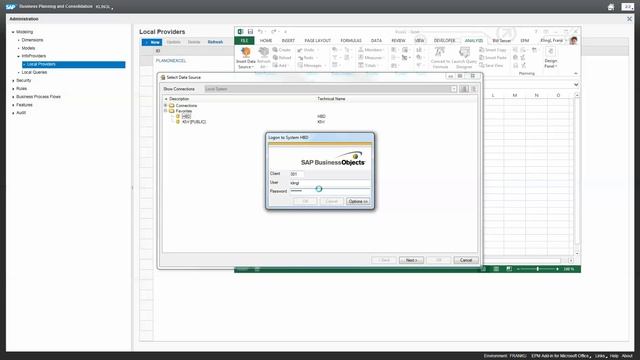The image size is (640, 360).
Task: Expand the Rules tree node
Action: tap(13, 89)
